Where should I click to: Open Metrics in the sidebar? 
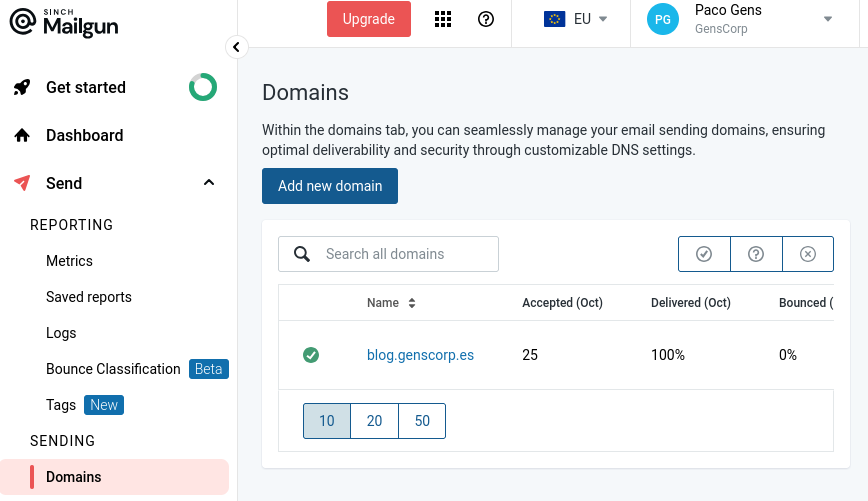(69, 261)
